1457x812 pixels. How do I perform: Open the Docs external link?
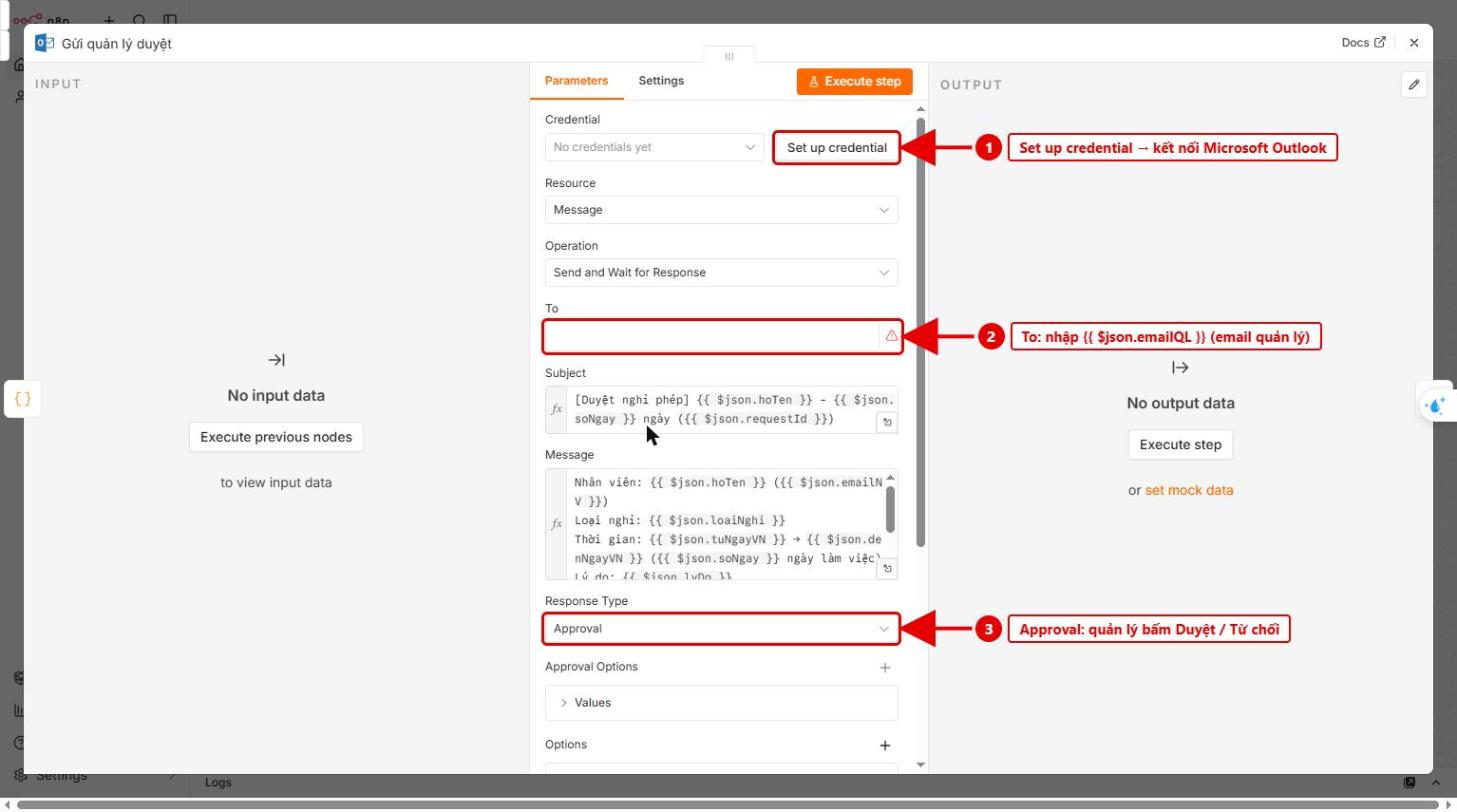1363,43
